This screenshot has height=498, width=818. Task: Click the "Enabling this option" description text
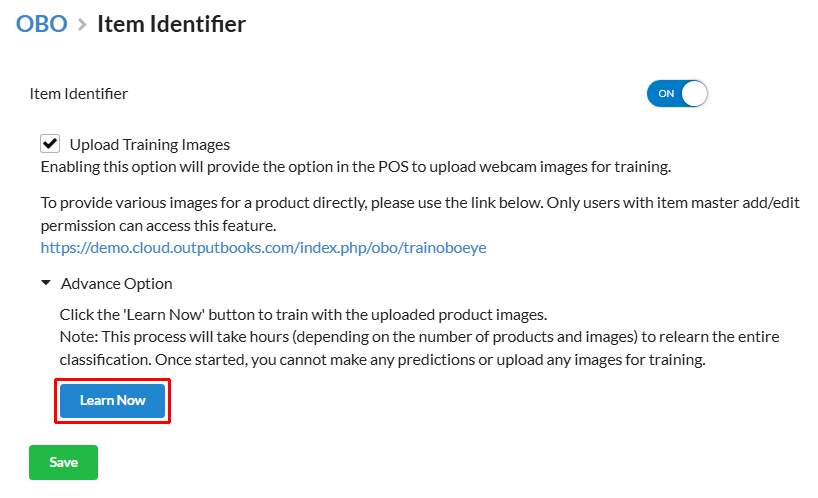(x=356, y=167)
